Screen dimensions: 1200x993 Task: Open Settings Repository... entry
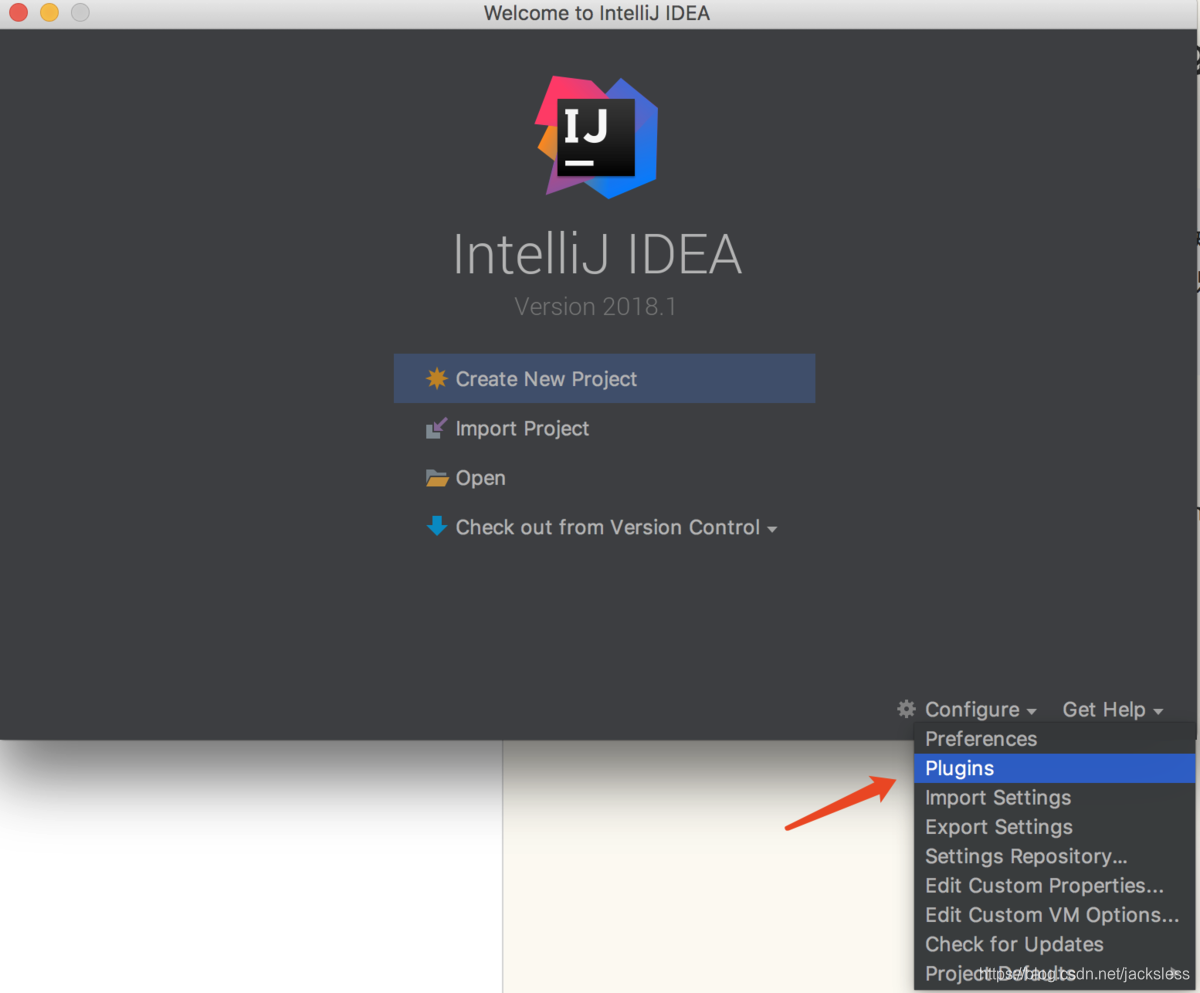point(1055,856)
